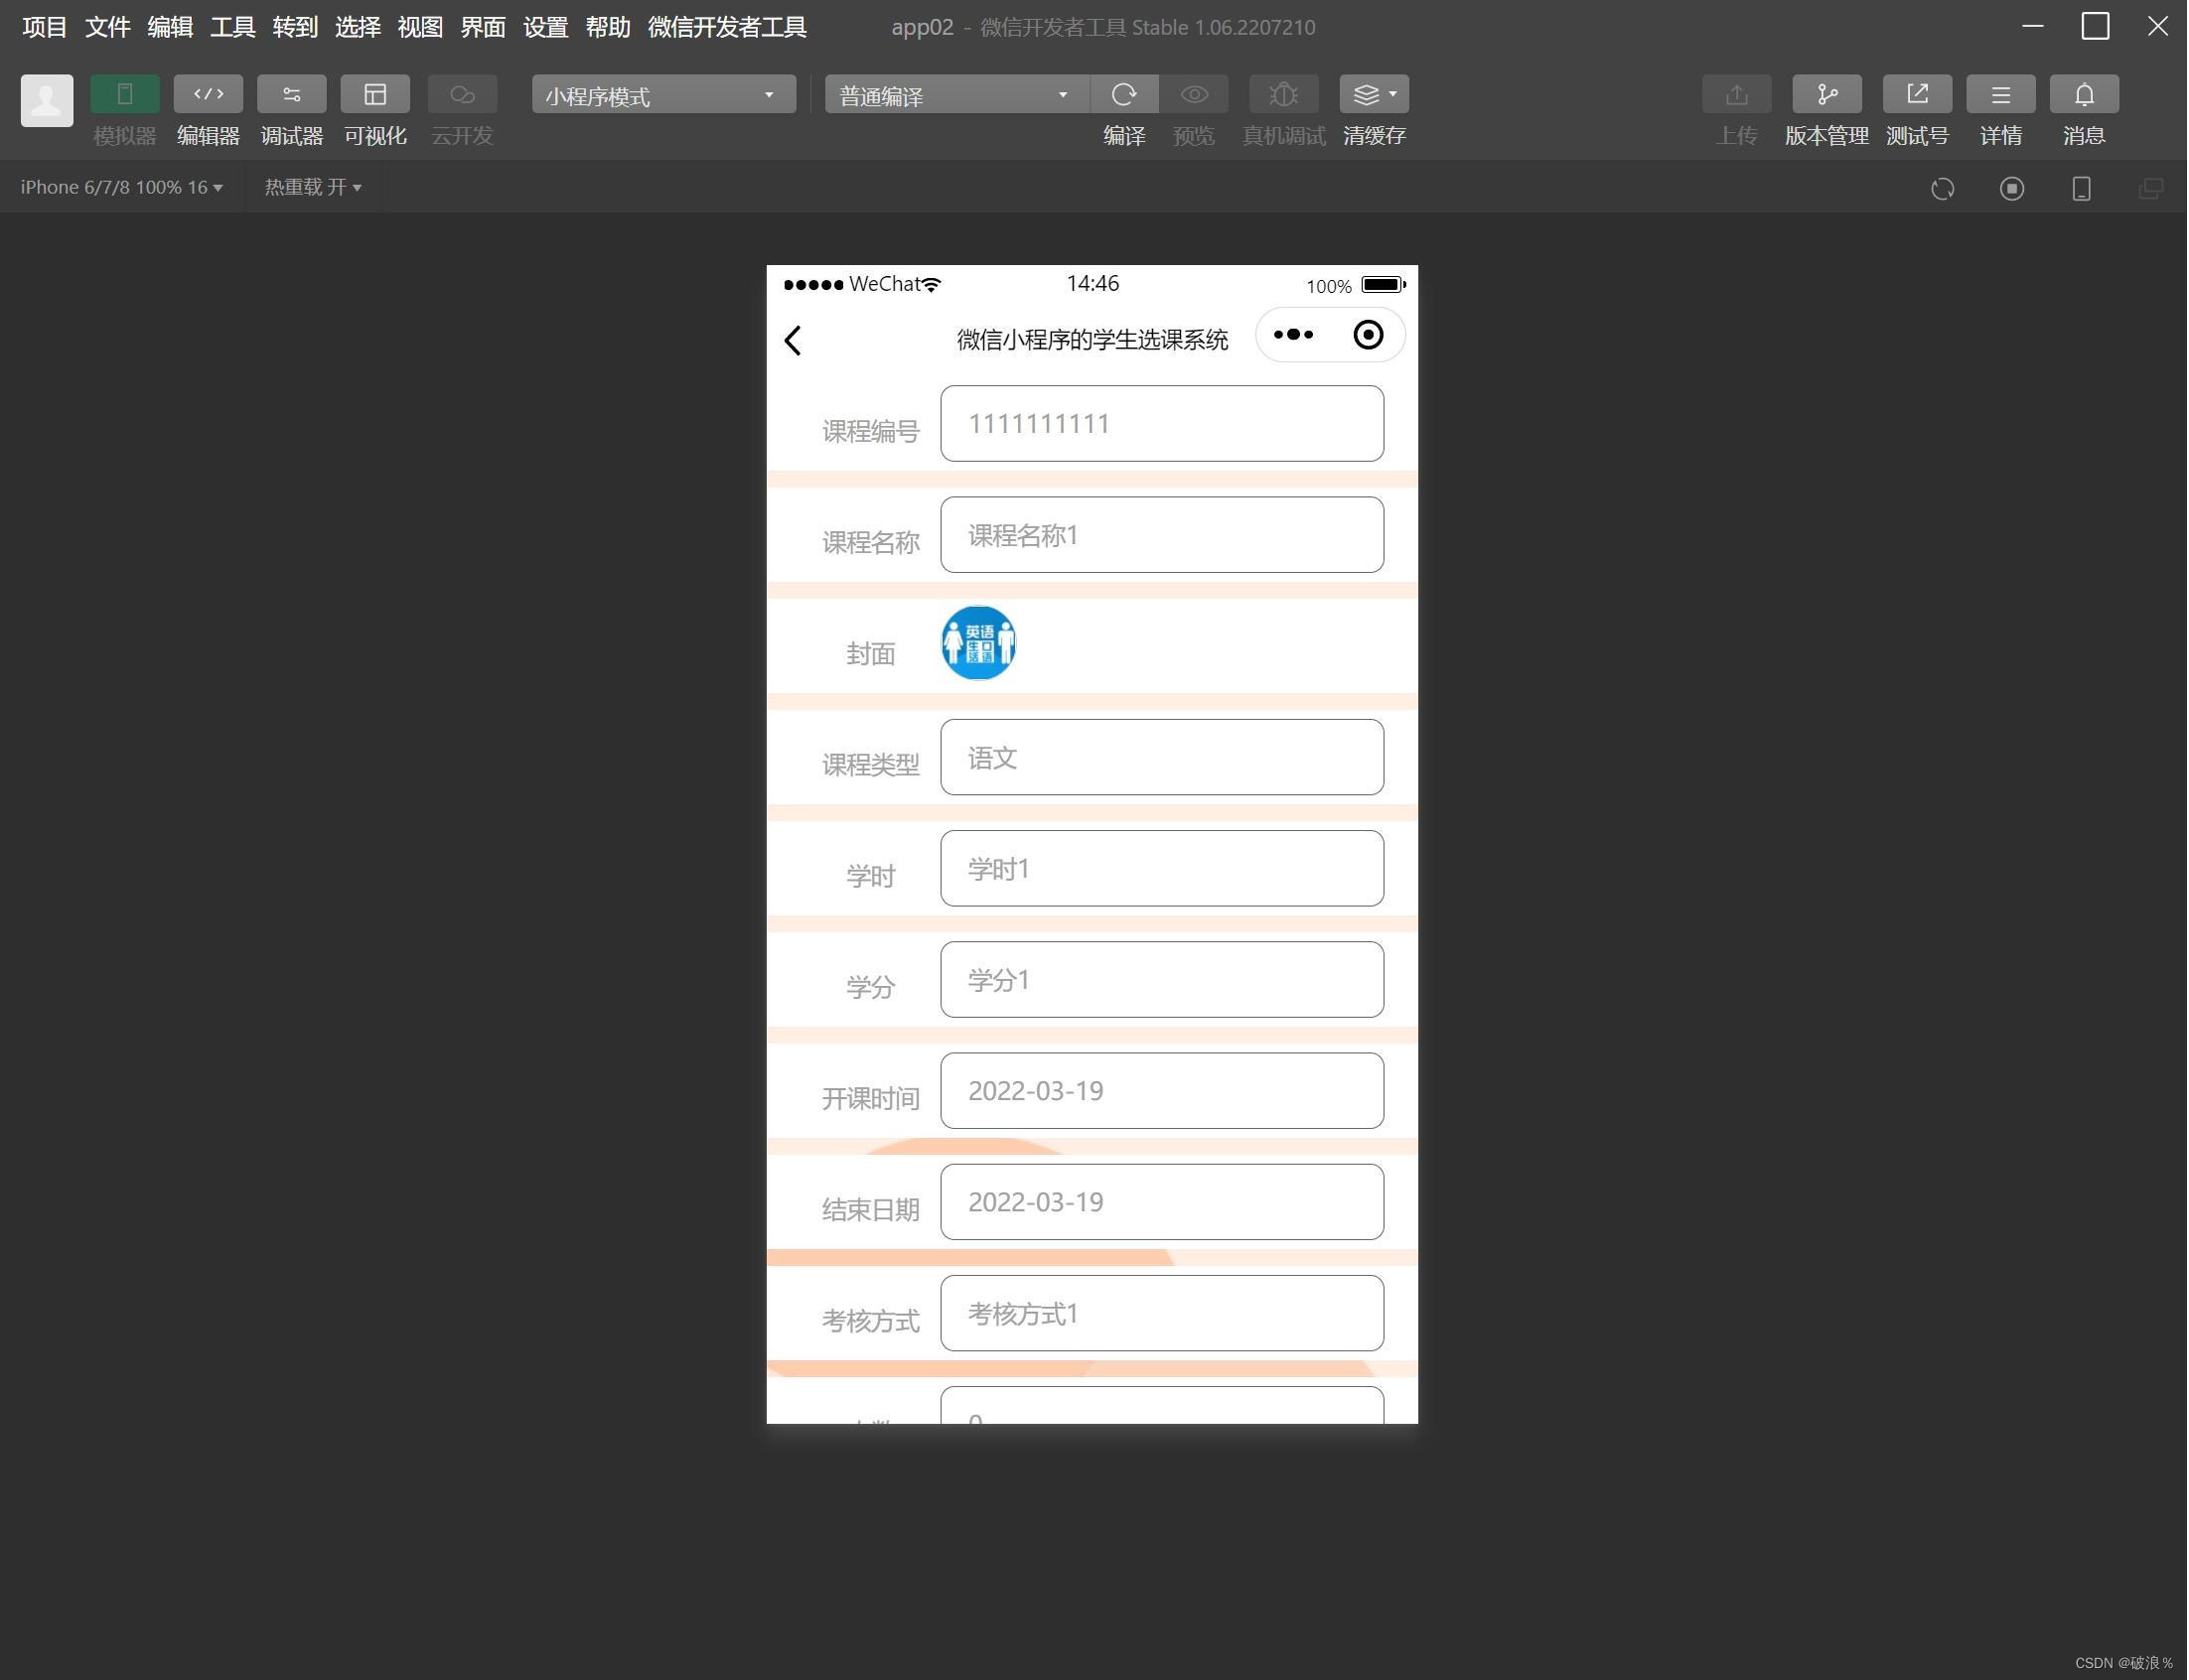
Task: Click the compile refresh icon
Action: click(1124, 94)
